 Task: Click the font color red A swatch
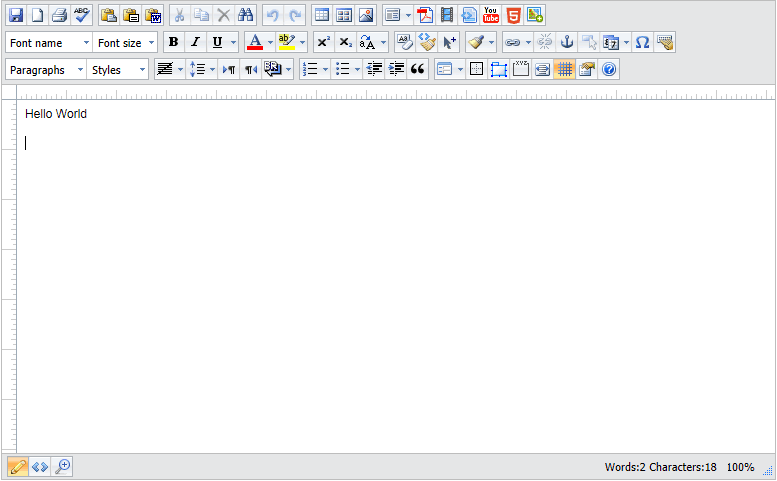254,42
